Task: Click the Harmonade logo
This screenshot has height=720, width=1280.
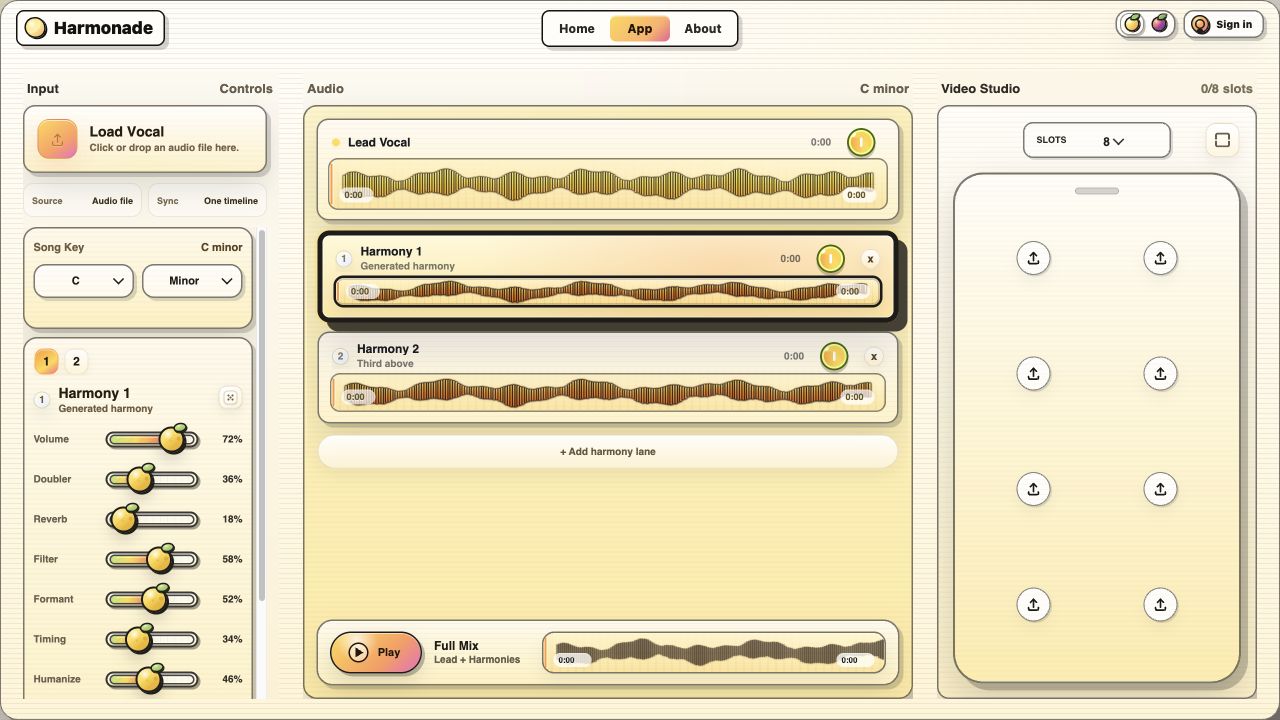Action: click(90, 28)
